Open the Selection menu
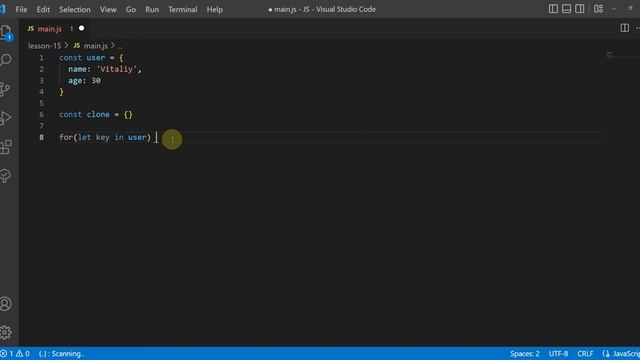Screen dimensions: 640x360 point(75,9)
